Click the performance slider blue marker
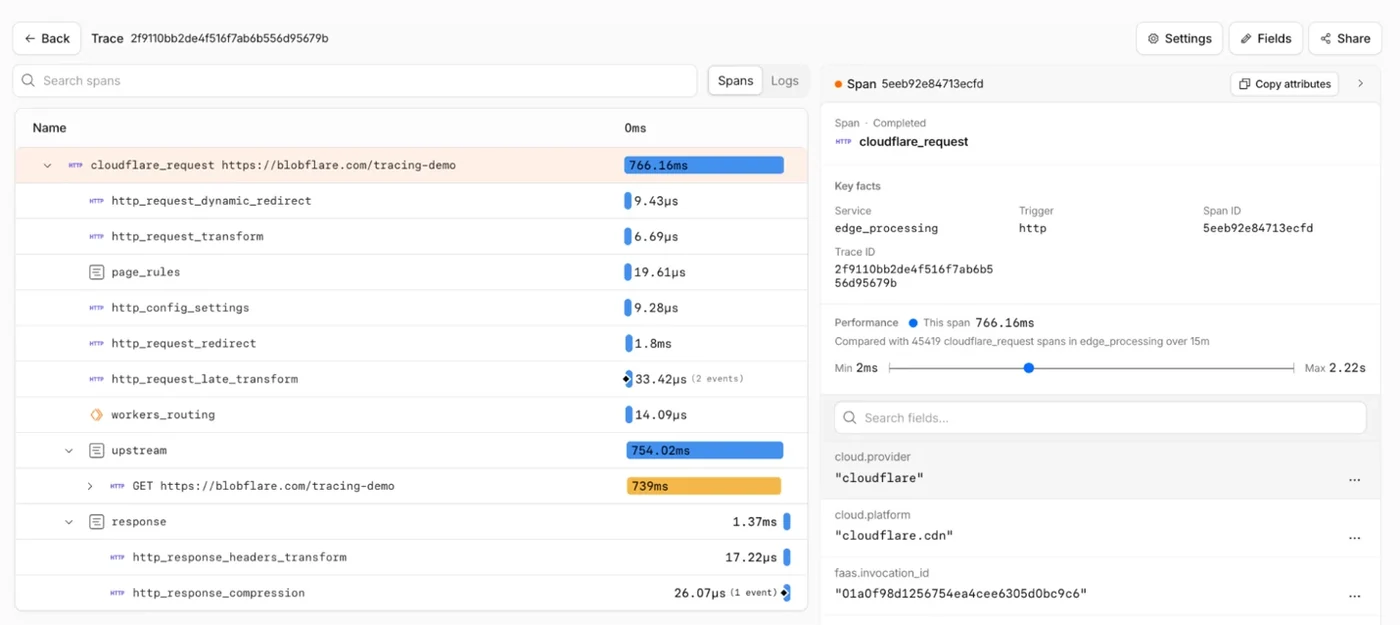This screenshot has height=625, width=1400. coord(1028,368)
